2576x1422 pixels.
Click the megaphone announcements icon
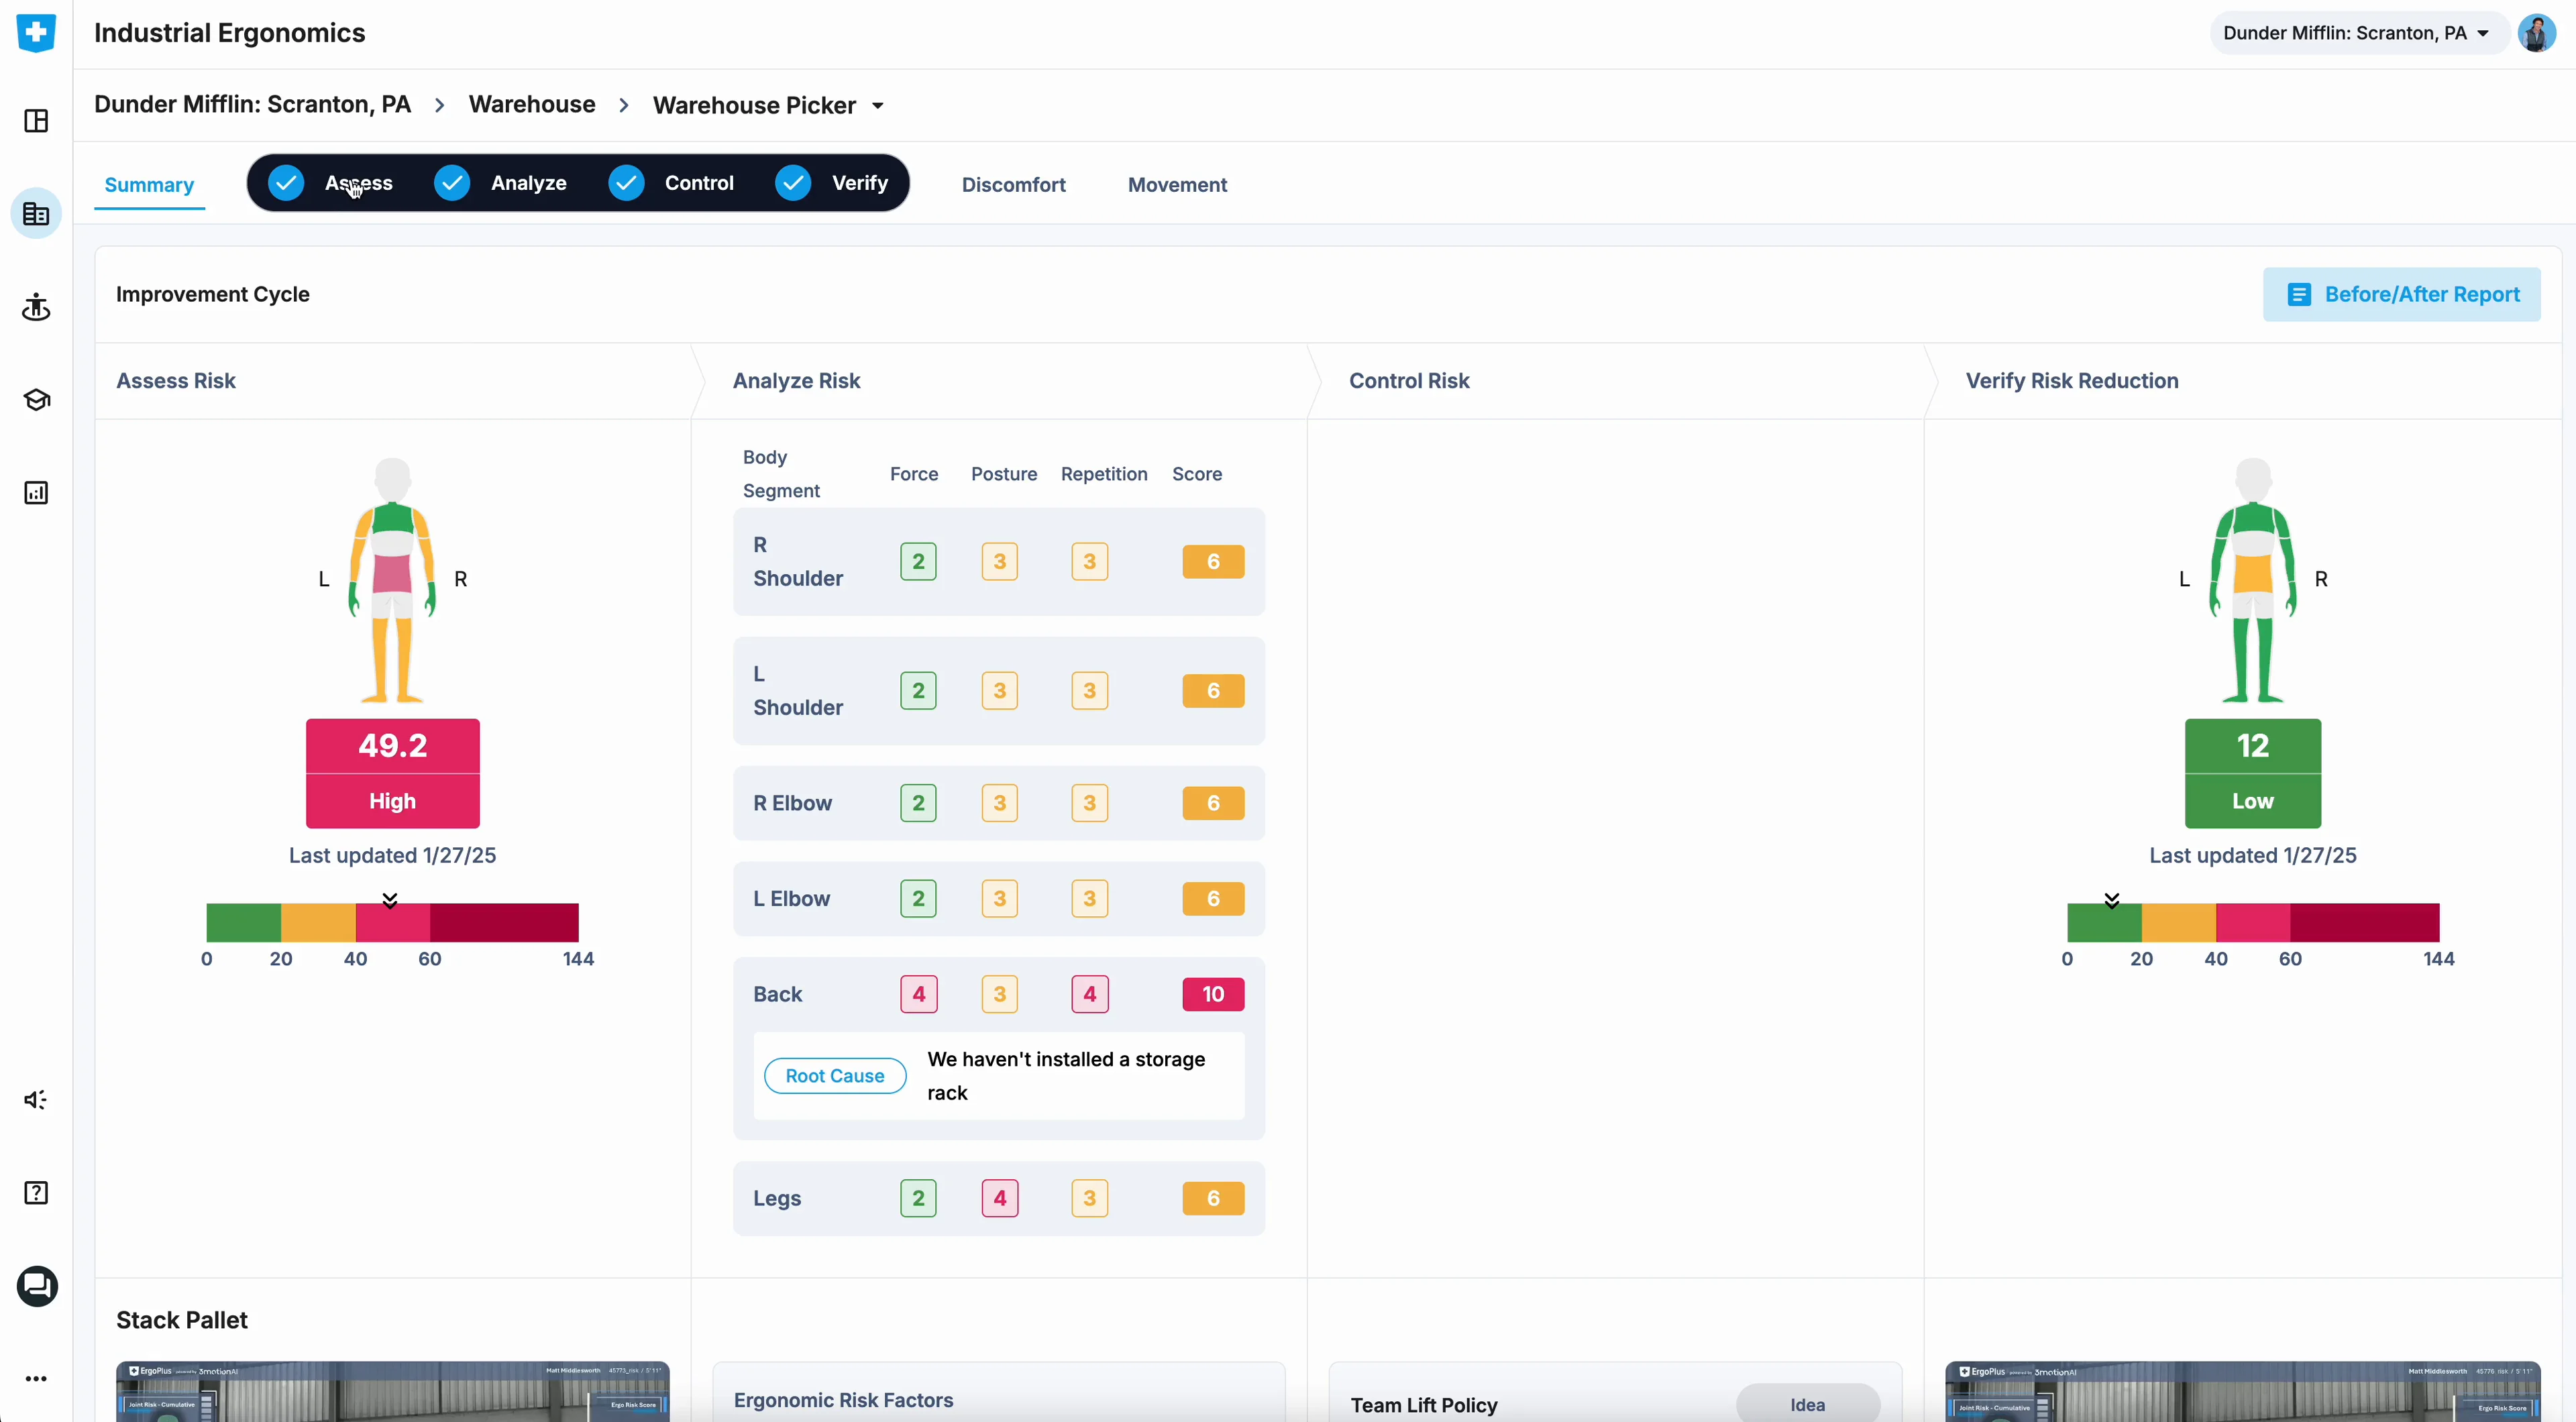pyautogui.click(x=36, y=1100)
